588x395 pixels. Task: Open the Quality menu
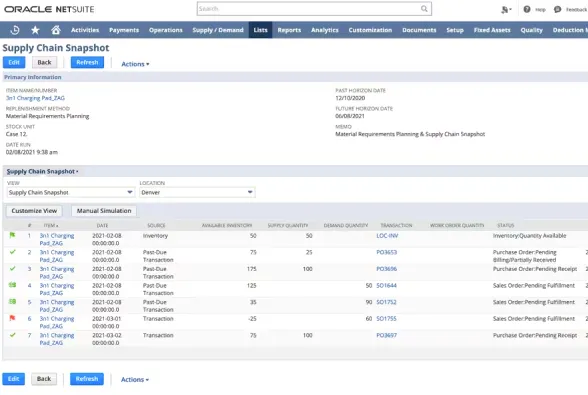click(x=531, y=30)
